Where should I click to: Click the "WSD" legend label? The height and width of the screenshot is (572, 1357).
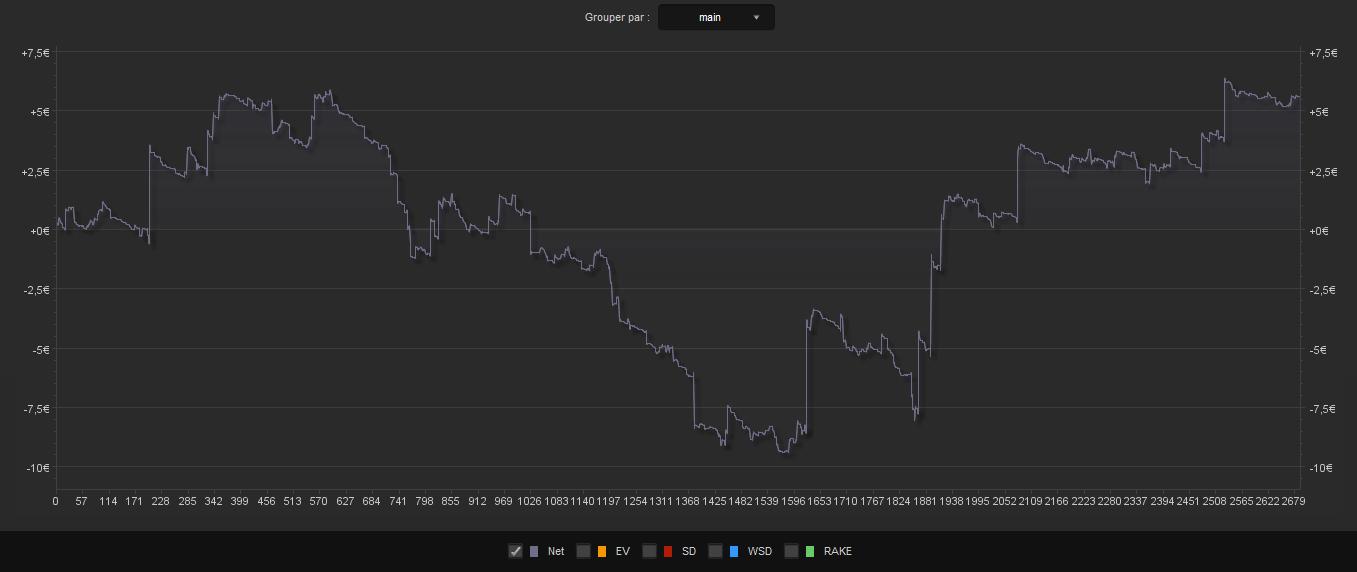[x=759, y=551]
